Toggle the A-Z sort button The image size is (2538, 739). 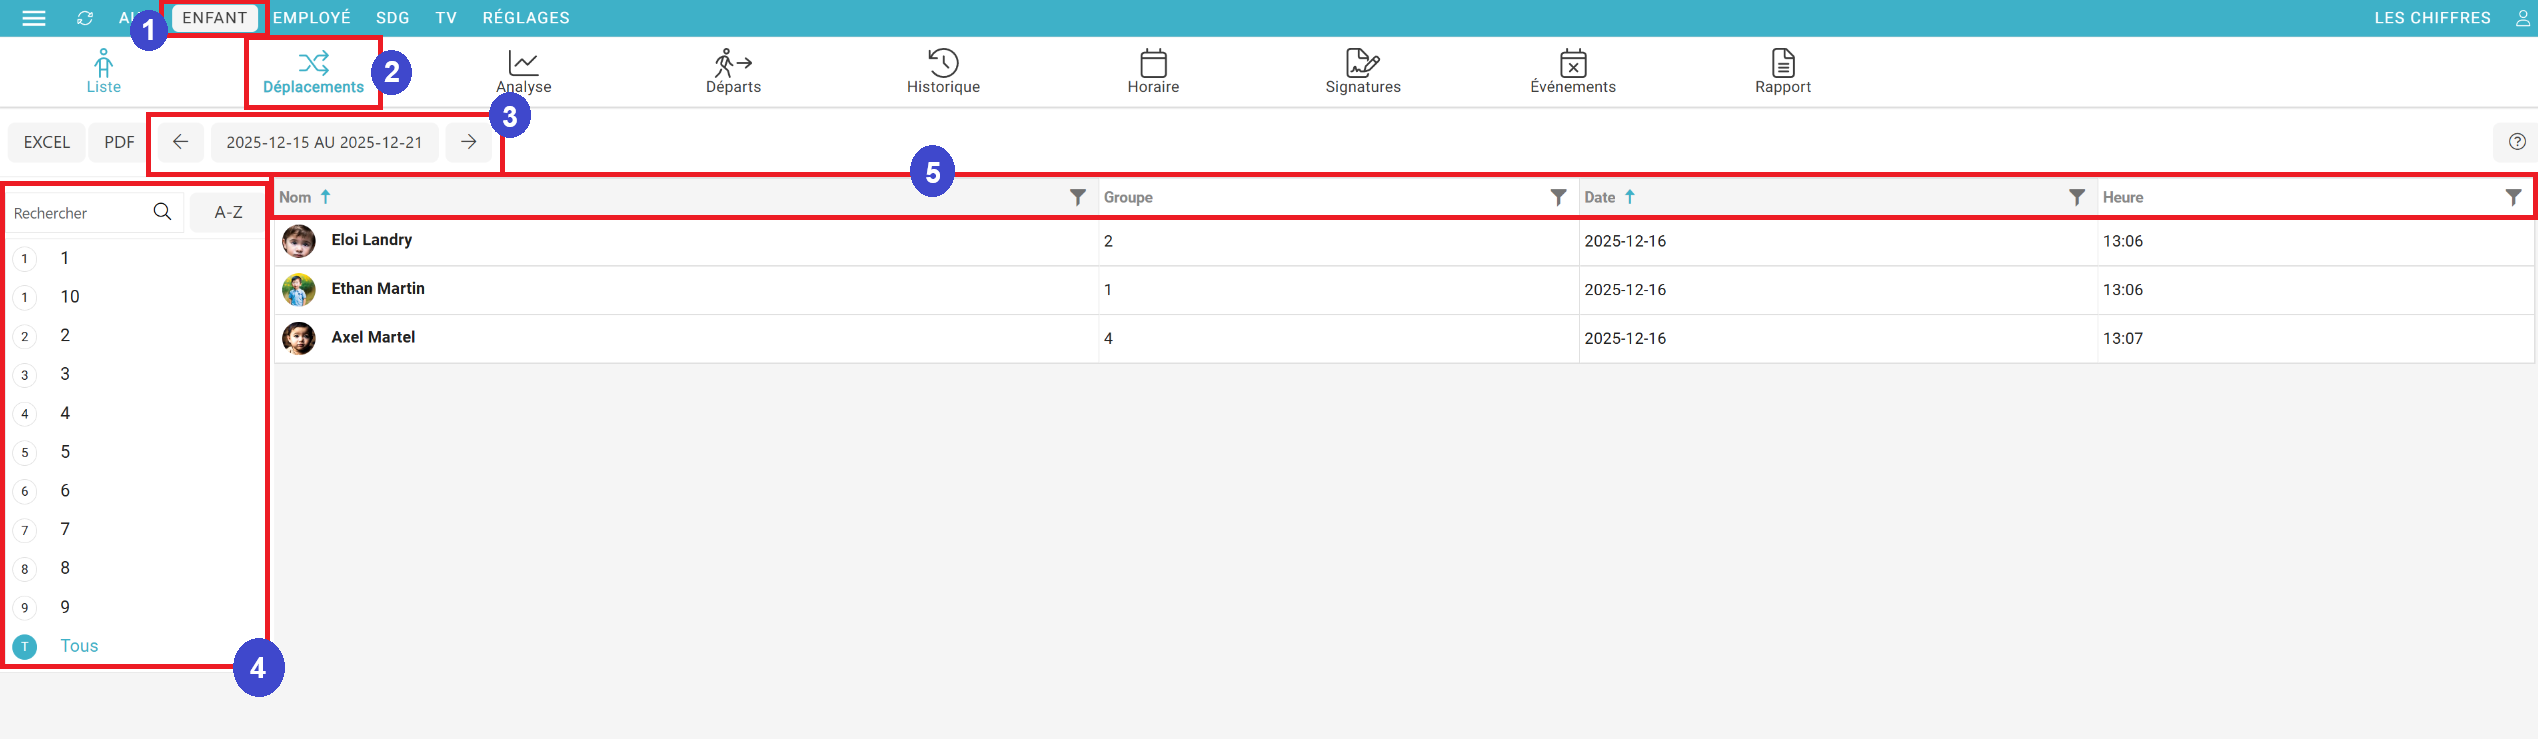point(228,212)
